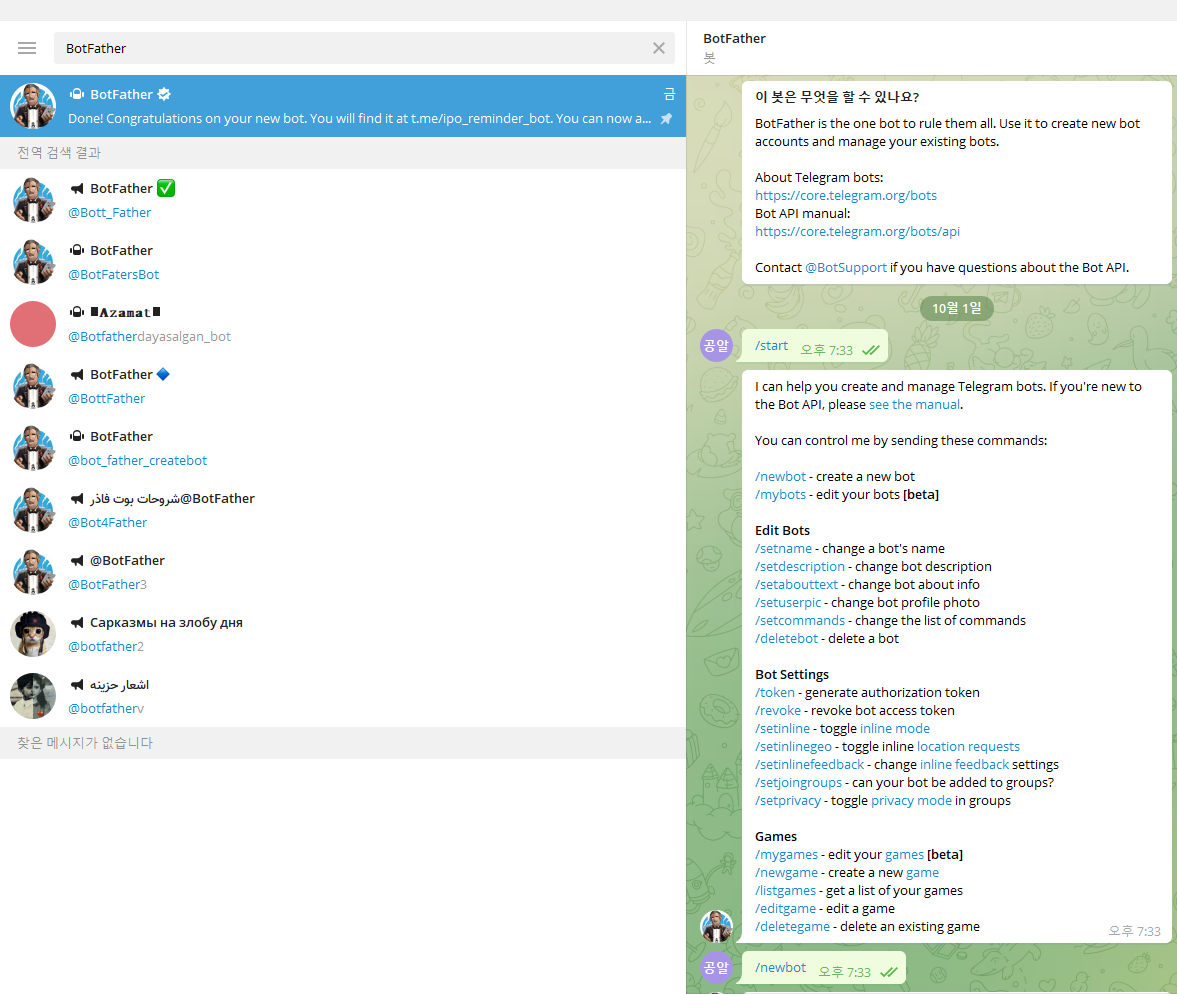The width and height of the screenshot is (1177, 994).
Task: Click the sent /start command
Action: pyautogui.click(x=772, y=345)
